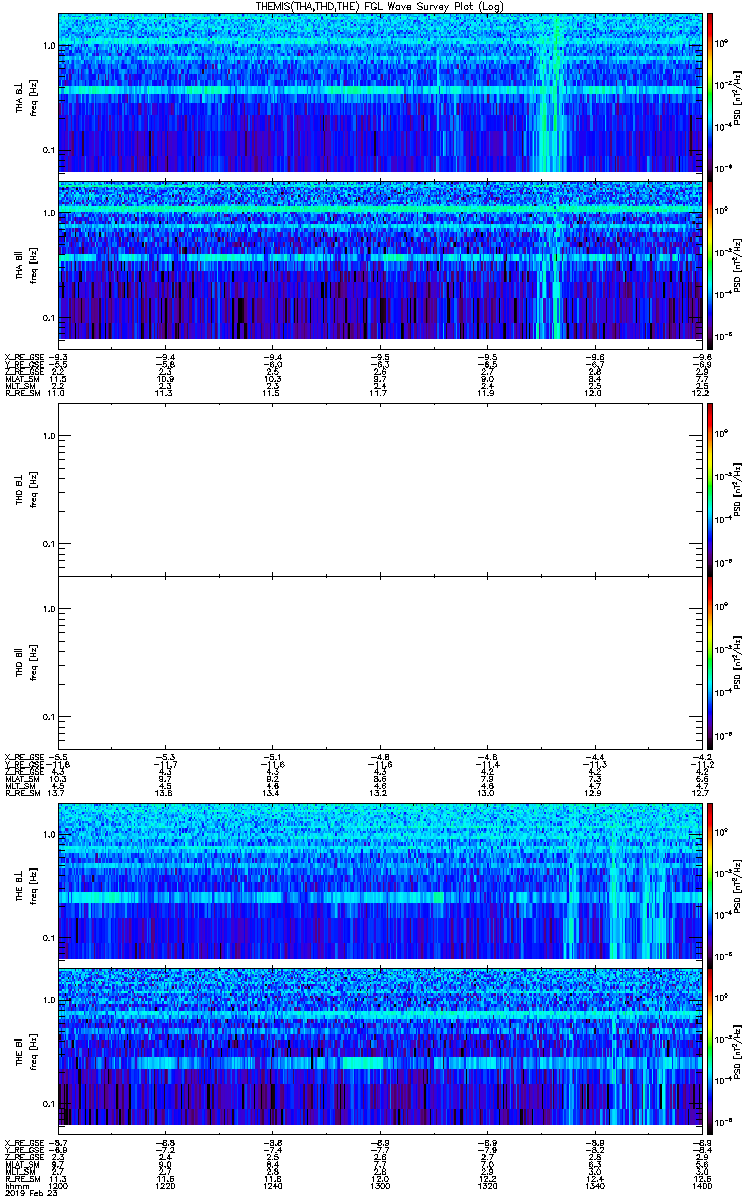Viewport: 750px width, 1200px height.
Task: Click the 1240 time tick label
Action: (x=272, y=1186)
